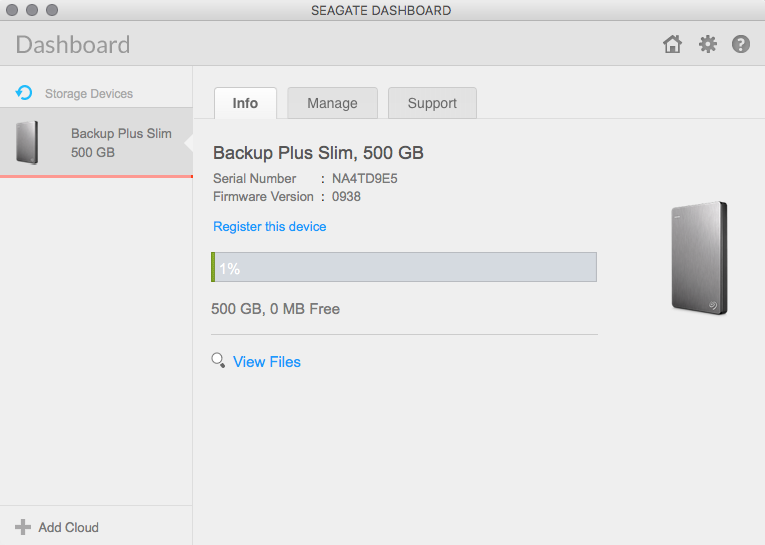Select Backup Plus Slim 500 GB entry
The image size is (765, 545).
click(96, 142)
